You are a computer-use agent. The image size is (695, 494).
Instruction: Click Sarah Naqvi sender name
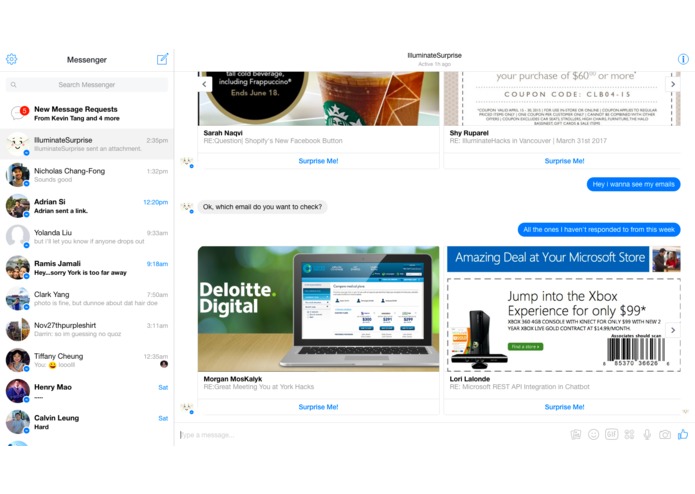223,133
